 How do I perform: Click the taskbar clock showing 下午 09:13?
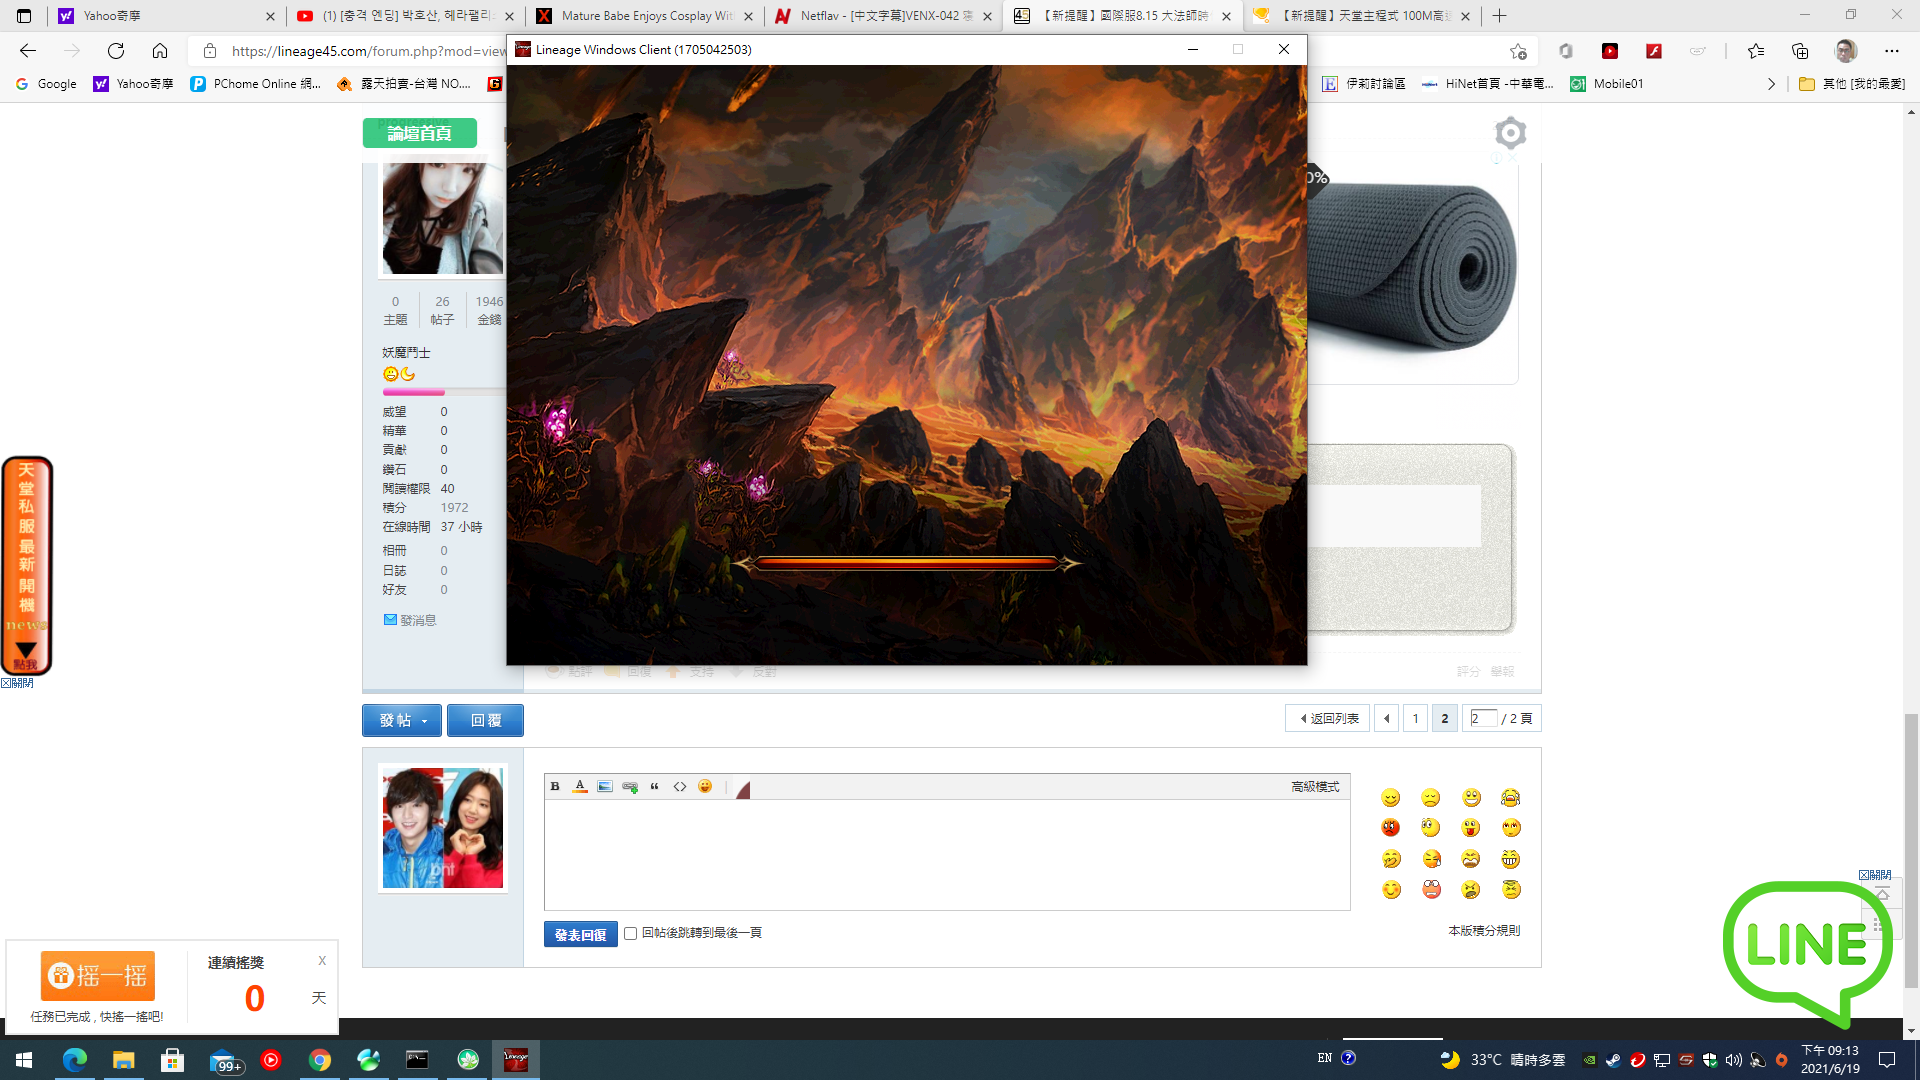click(1830, 1060)
